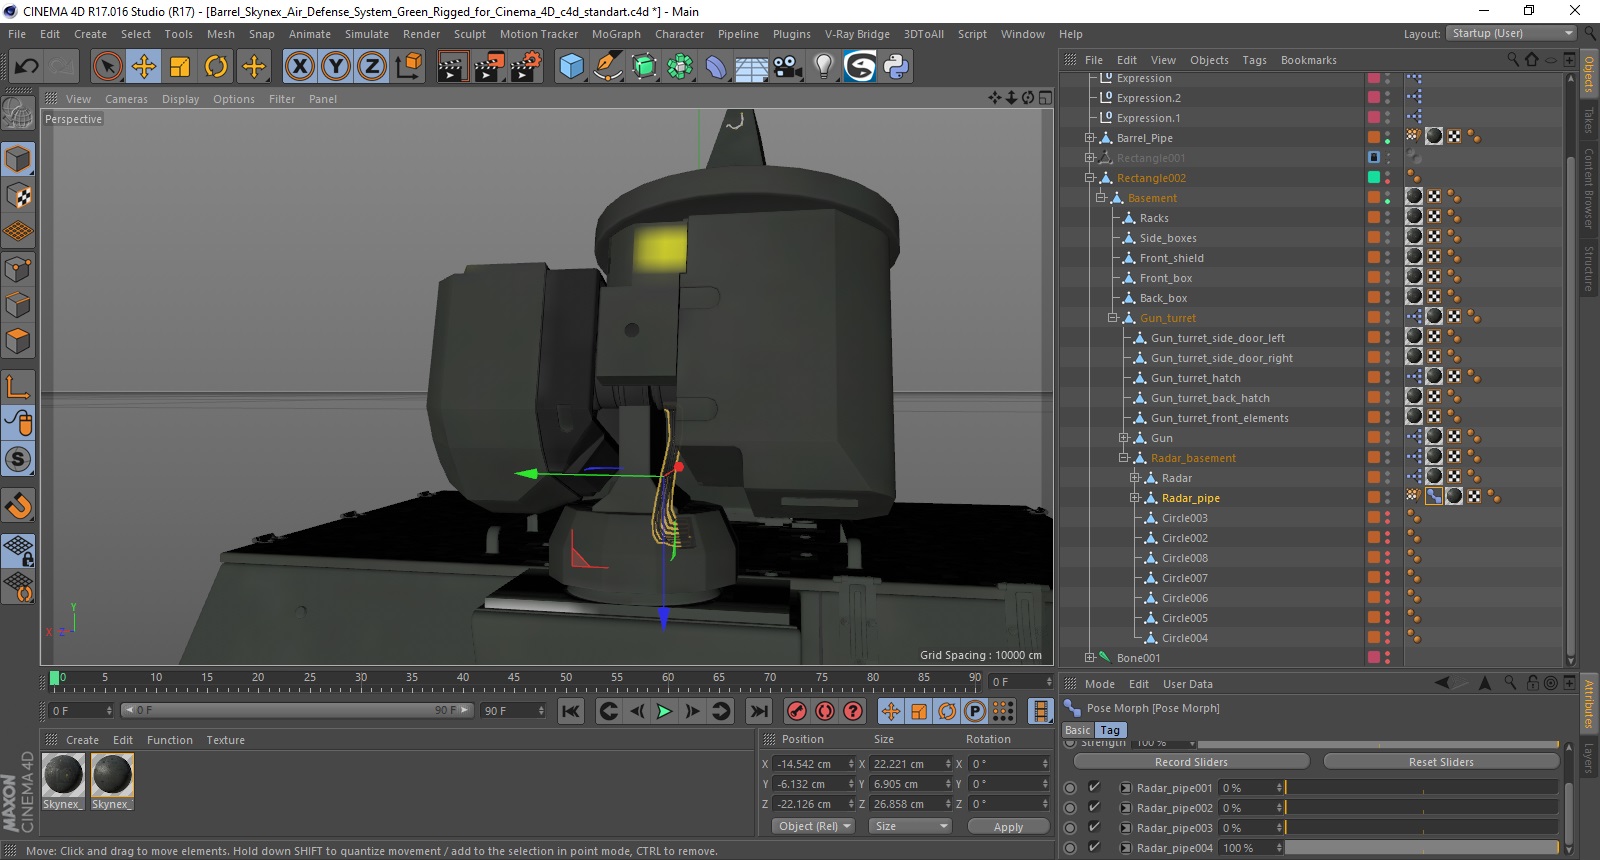Open the viewport Cameras menu

click(x=126, y=99)
